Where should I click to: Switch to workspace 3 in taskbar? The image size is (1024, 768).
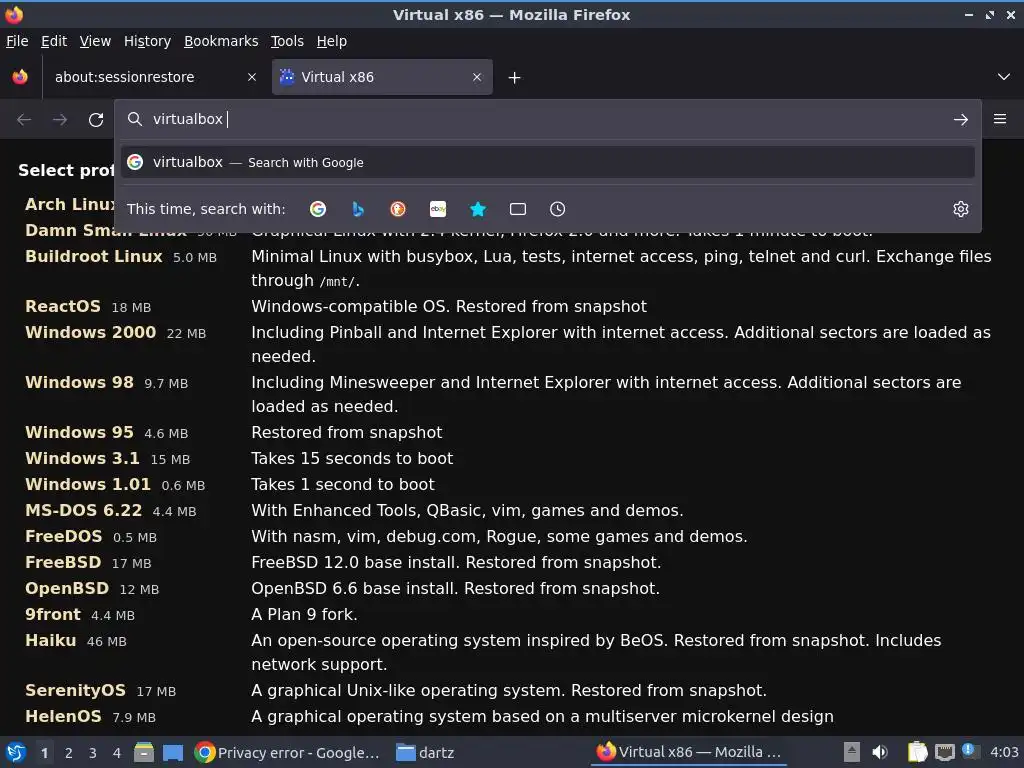pos(93,753)
